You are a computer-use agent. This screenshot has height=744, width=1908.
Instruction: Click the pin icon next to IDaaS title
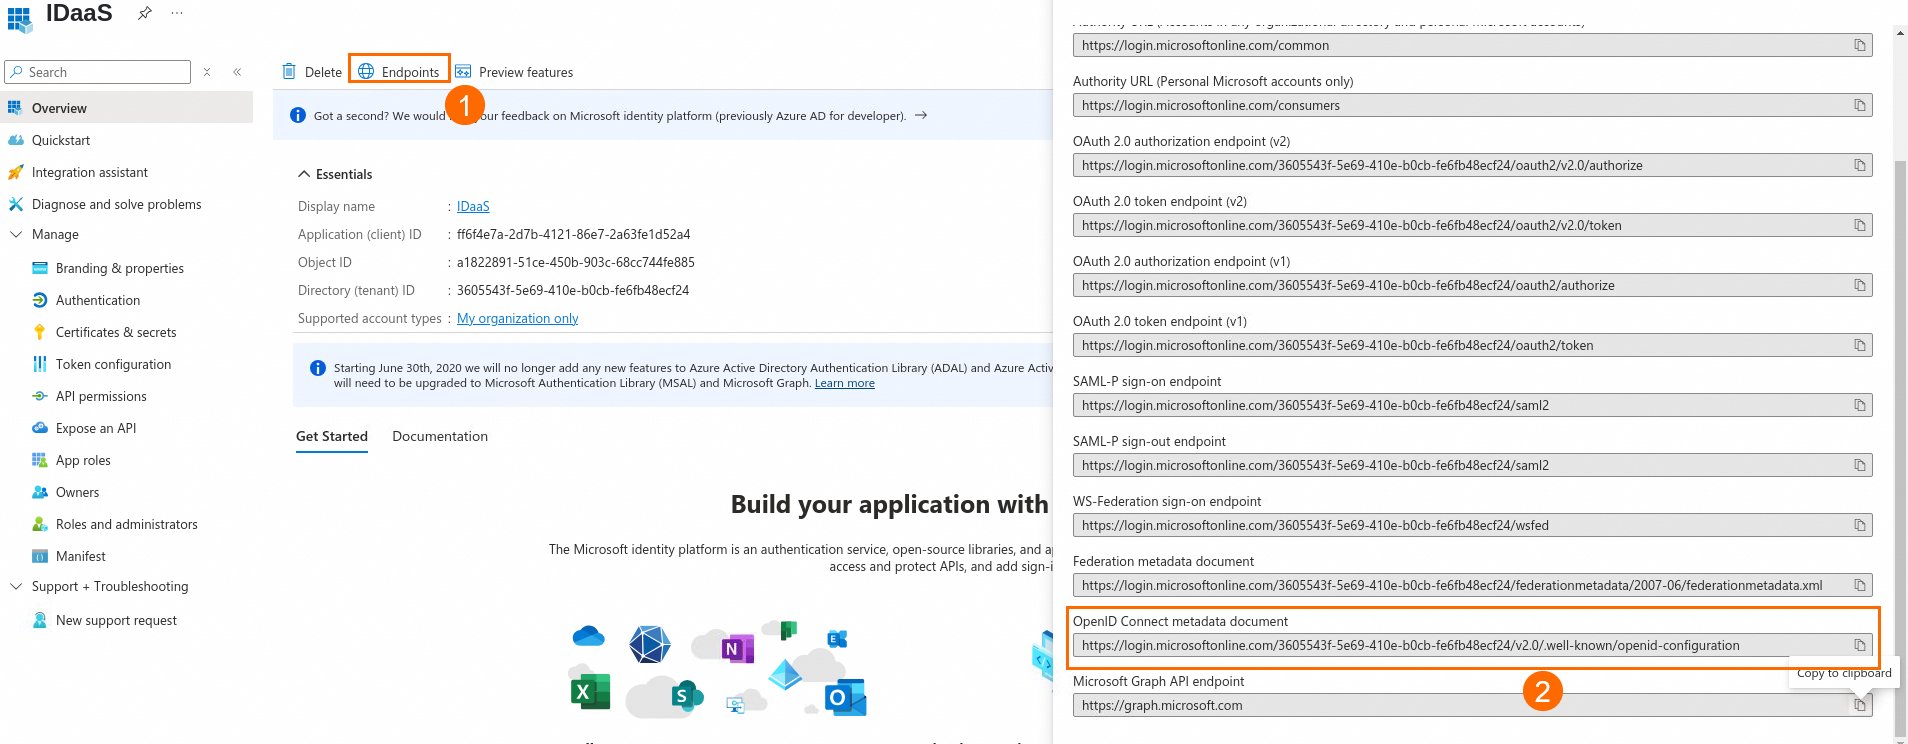(145, 13)
